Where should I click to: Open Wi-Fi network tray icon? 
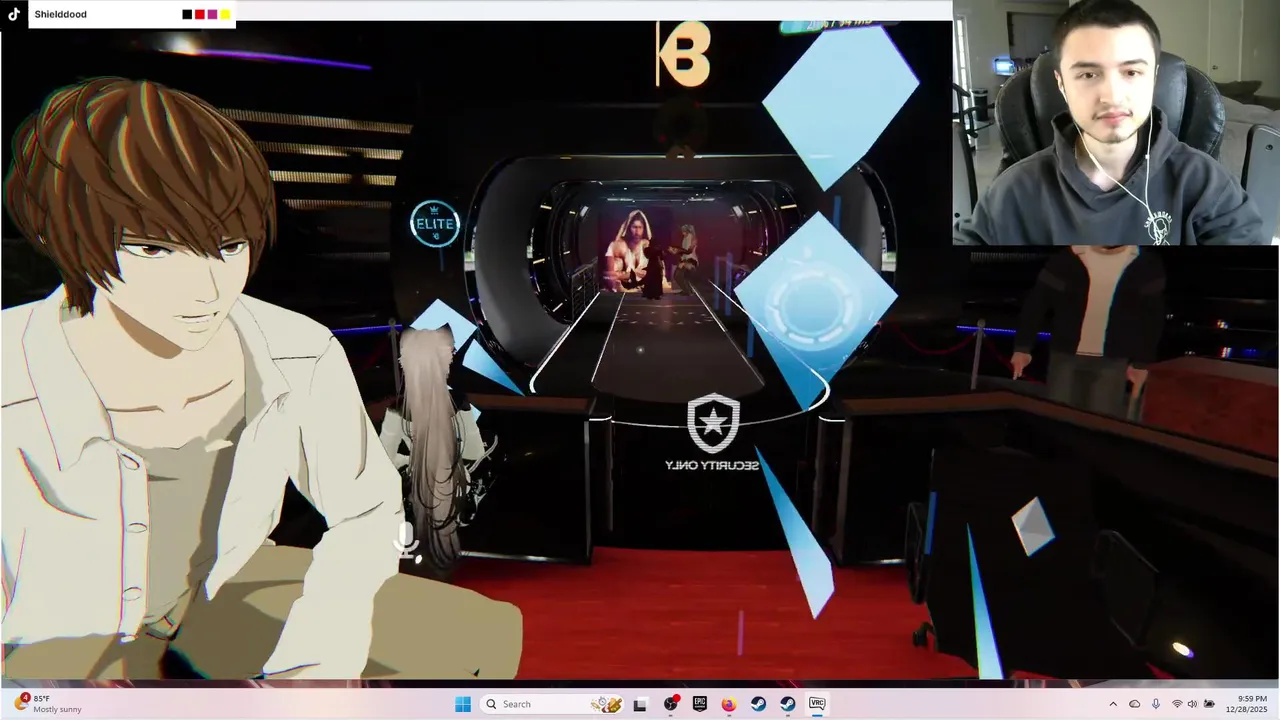[1177, 704]
